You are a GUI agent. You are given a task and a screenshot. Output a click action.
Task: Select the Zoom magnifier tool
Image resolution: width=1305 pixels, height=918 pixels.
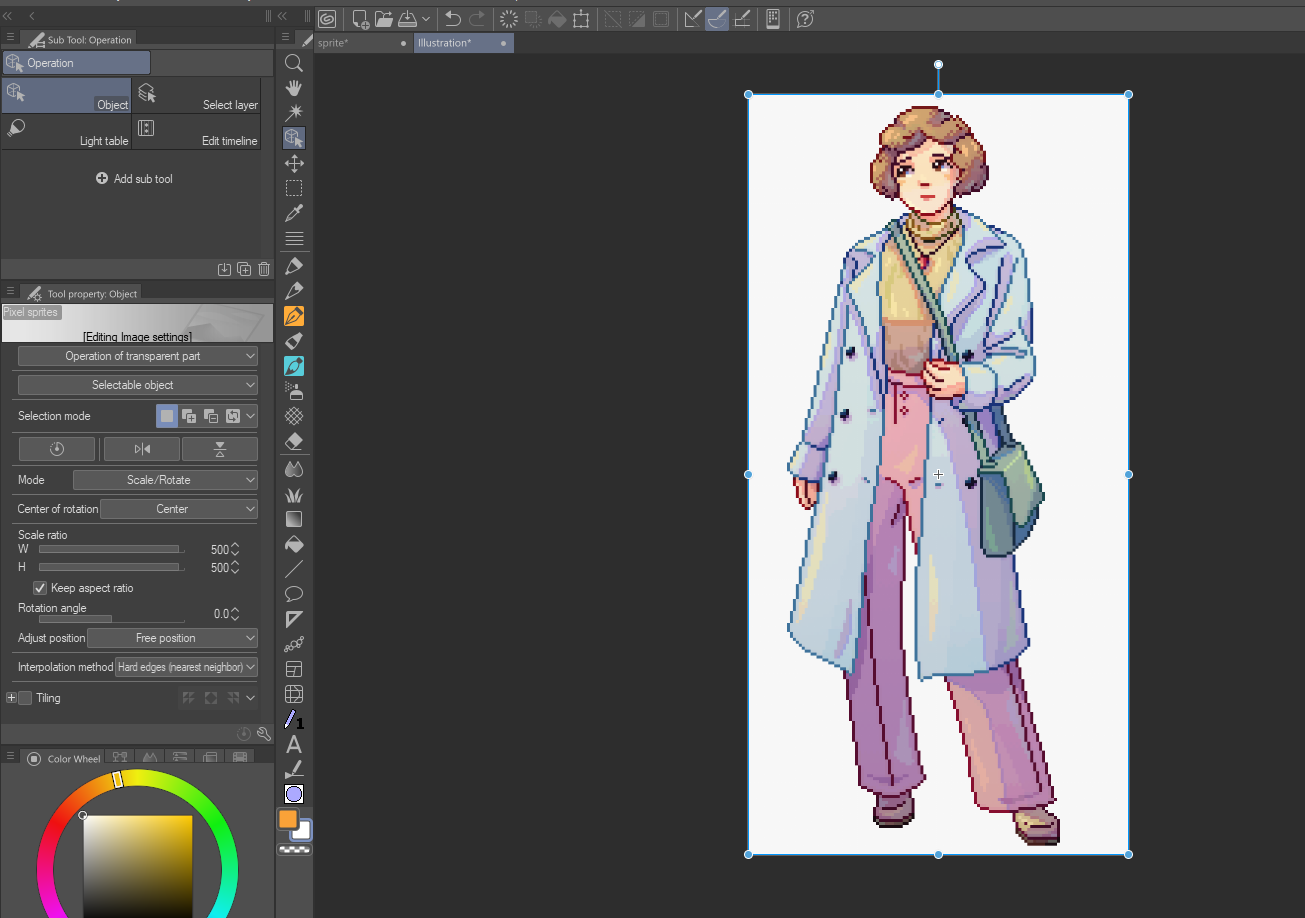coord(294,63)
